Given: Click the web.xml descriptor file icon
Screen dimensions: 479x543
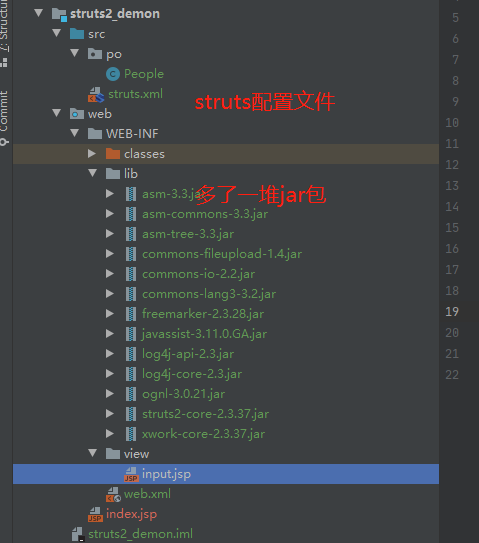Looking at the screenshot, I should click(113, 495).
